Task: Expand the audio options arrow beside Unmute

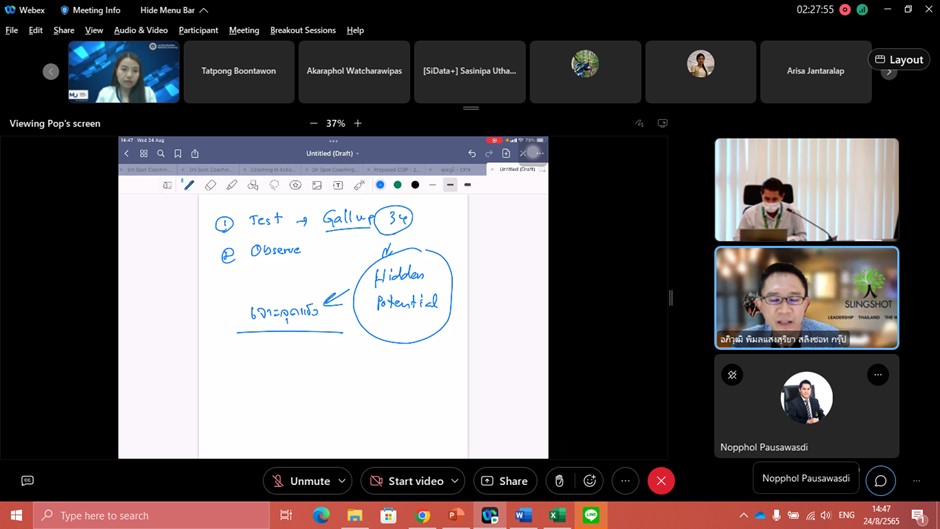Action: click(x=342, y=481)
